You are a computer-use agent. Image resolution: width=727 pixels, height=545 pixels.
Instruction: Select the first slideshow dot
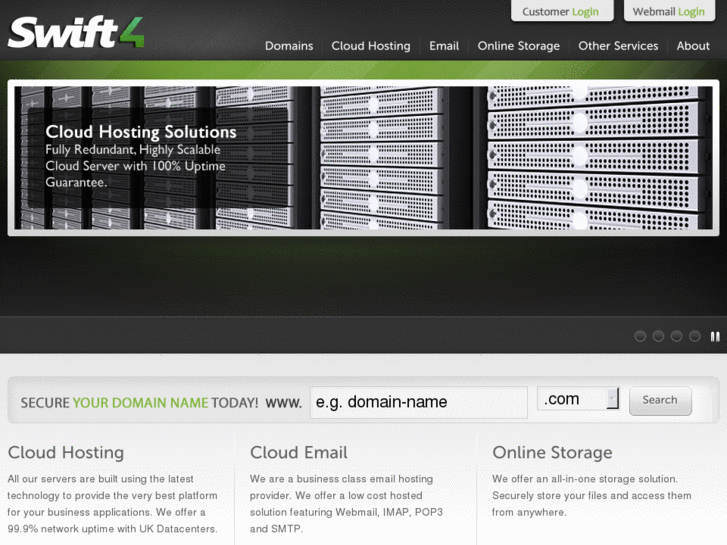pos(640,336)
